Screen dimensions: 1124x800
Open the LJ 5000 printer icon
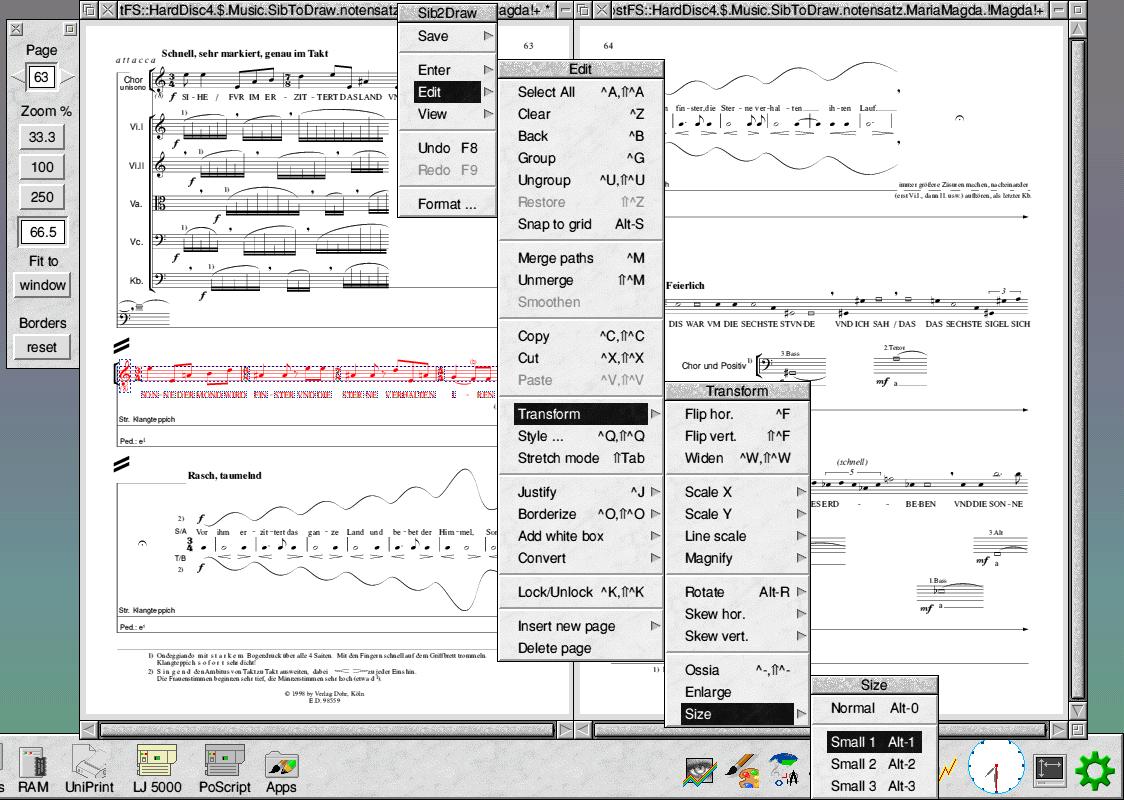pyautogui.click(x=157, y=768)
